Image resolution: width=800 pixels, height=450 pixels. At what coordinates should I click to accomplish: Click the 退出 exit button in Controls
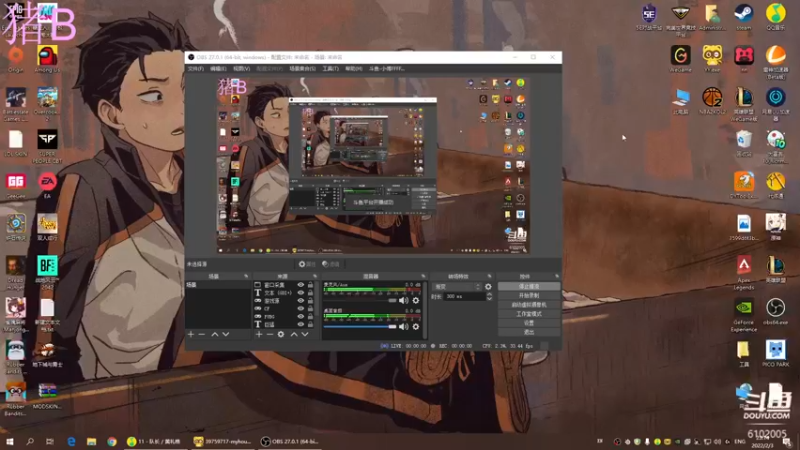(x=529, y=332)
